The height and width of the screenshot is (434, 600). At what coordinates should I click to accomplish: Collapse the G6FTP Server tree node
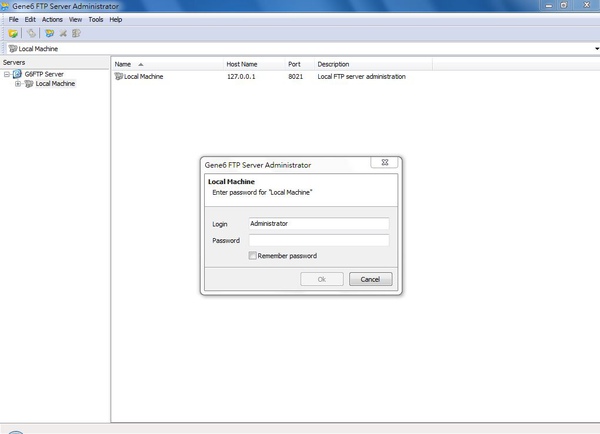coord(7,74)
